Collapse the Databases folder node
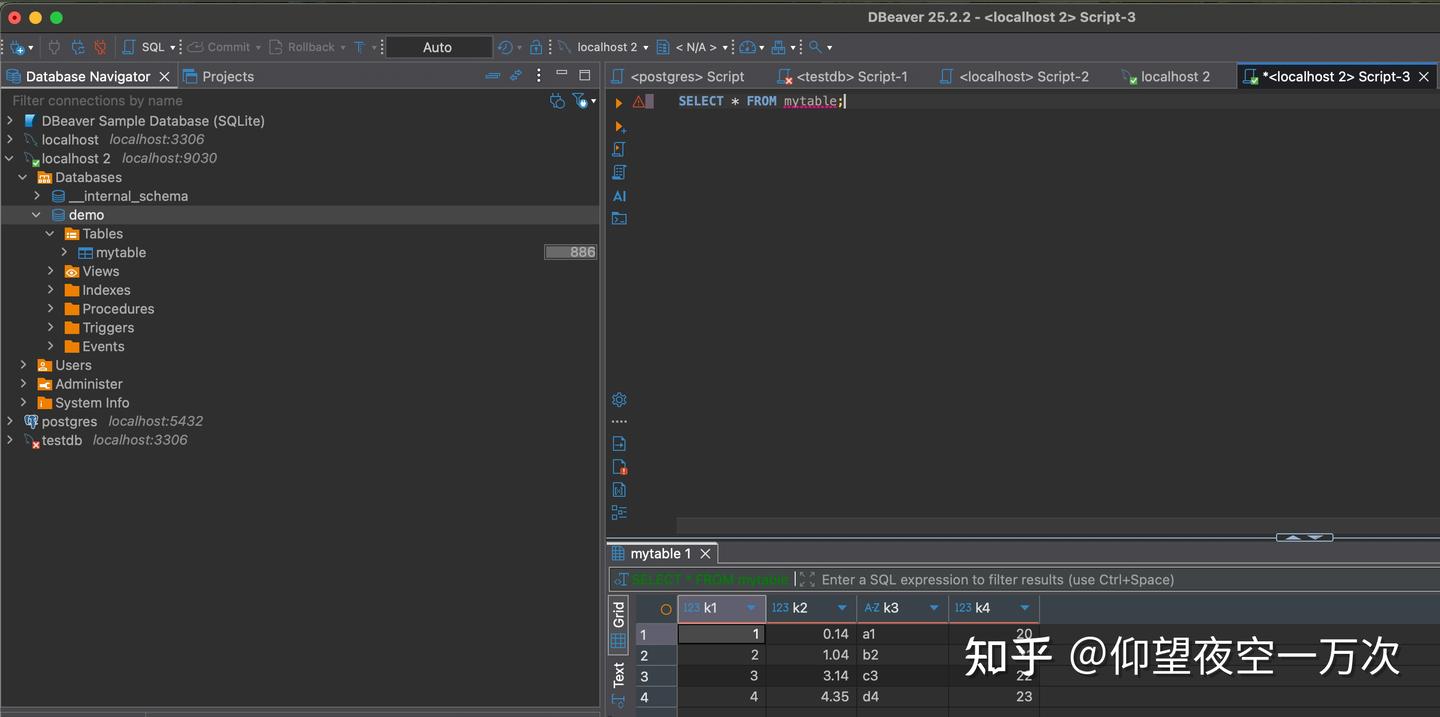This screenshot has height=717, width=1440. click(x=23, y=177)
